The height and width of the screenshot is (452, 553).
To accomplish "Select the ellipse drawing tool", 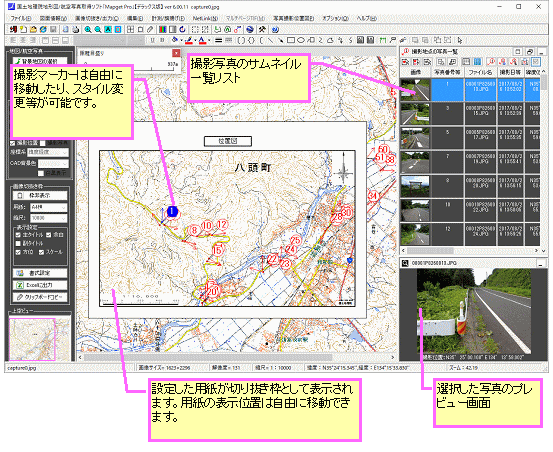I will 301,40.
